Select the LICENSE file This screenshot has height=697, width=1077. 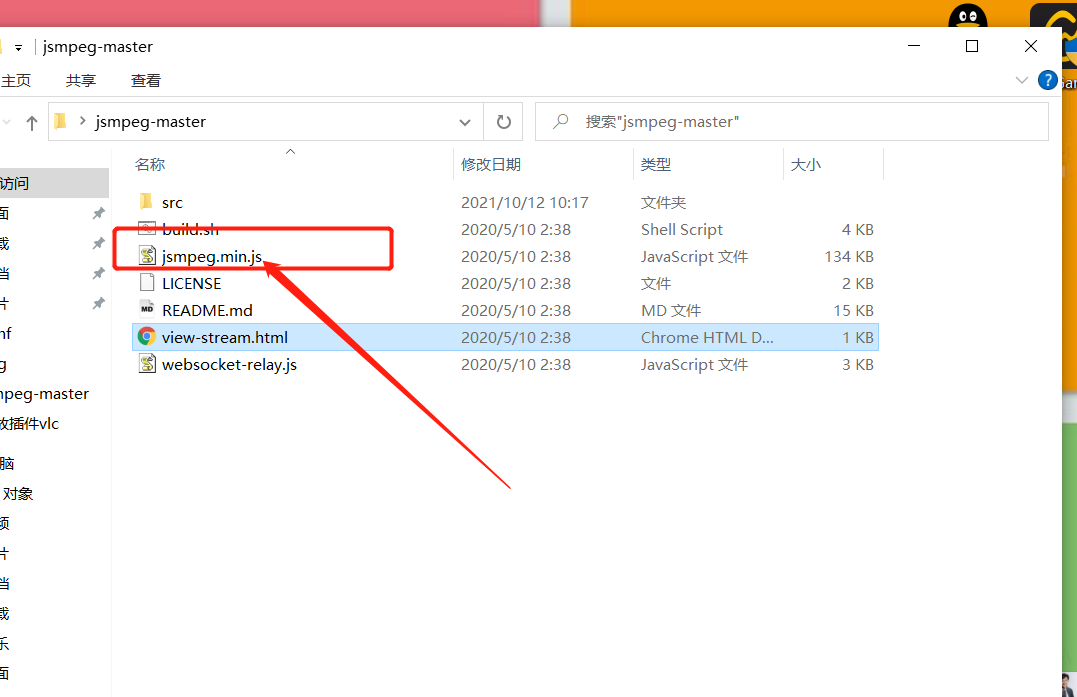tap(192, 283)
